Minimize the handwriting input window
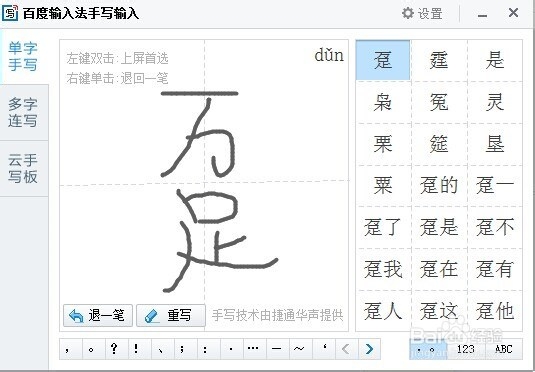Screen dimensions: 535x372 [482, 14]
